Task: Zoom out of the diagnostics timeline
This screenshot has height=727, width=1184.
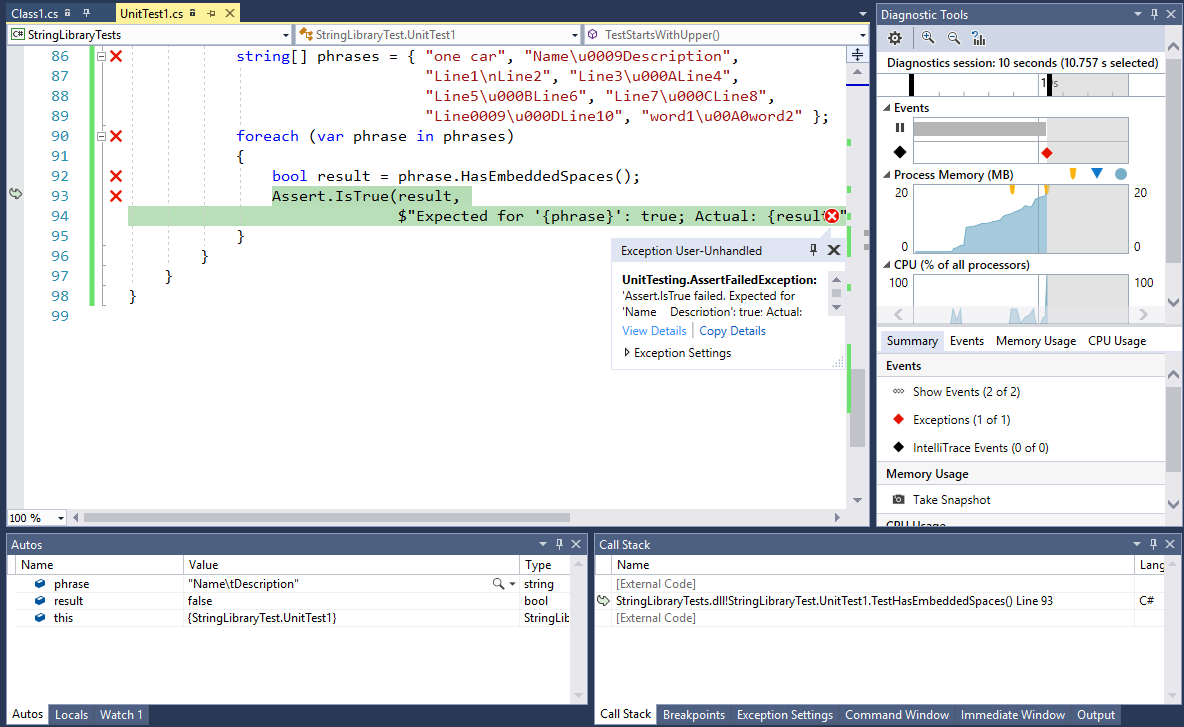Action: 952,38
